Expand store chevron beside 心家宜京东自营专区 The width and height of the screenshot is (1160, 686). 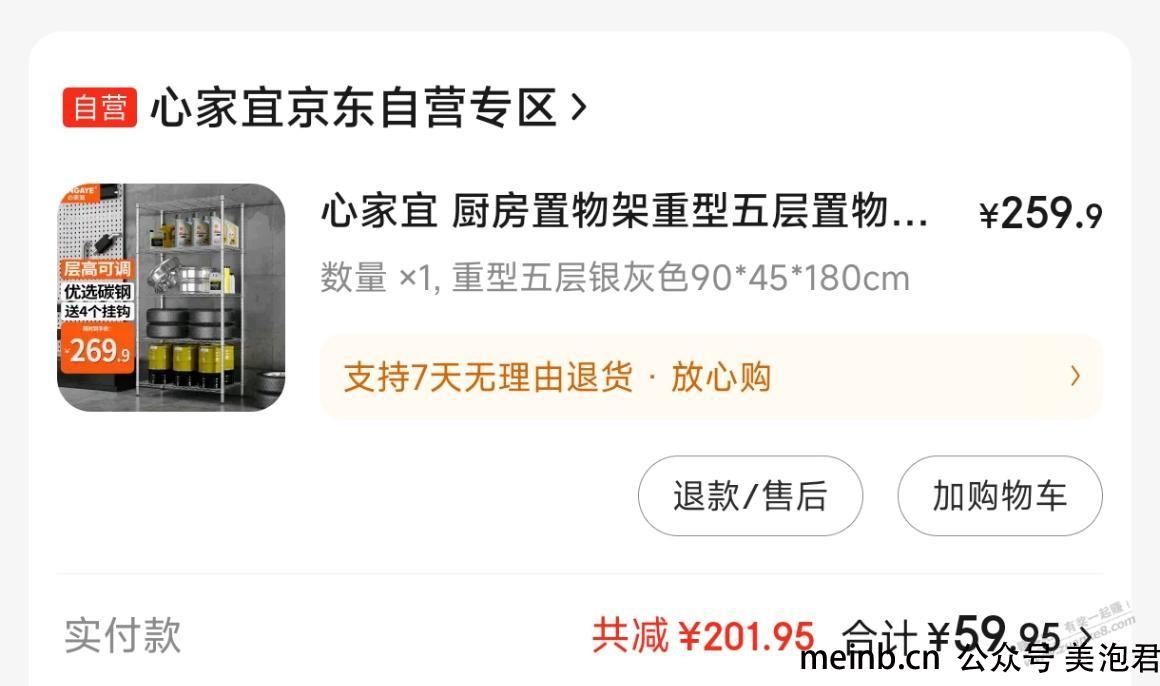tap(579, 108)
